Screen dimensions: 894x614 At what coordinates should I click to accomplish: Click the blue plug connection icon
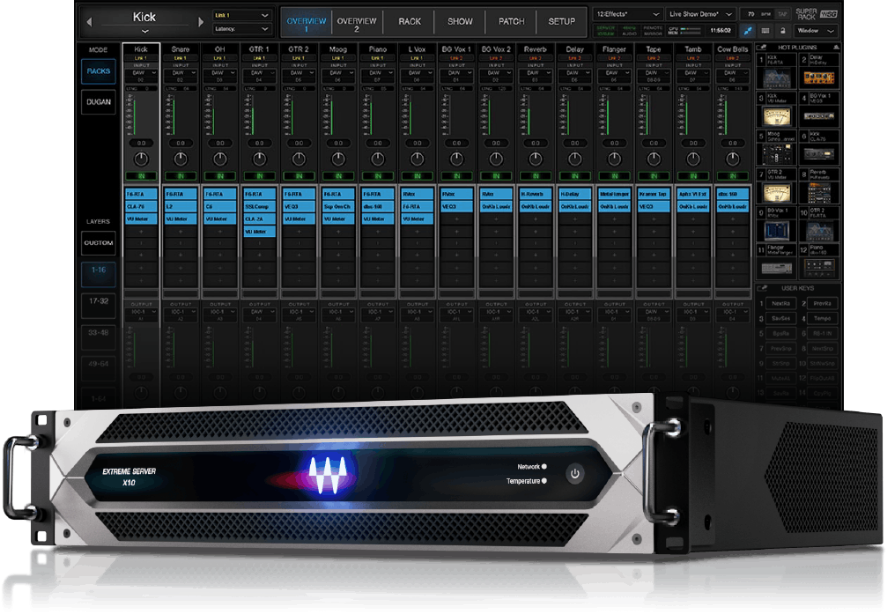[747, 31]
